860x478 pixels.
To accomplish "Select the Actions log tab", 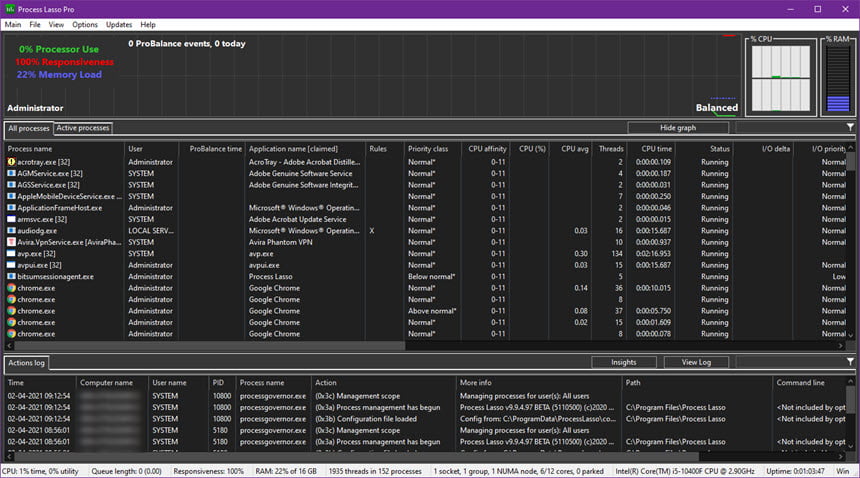I will coord(26,363).
